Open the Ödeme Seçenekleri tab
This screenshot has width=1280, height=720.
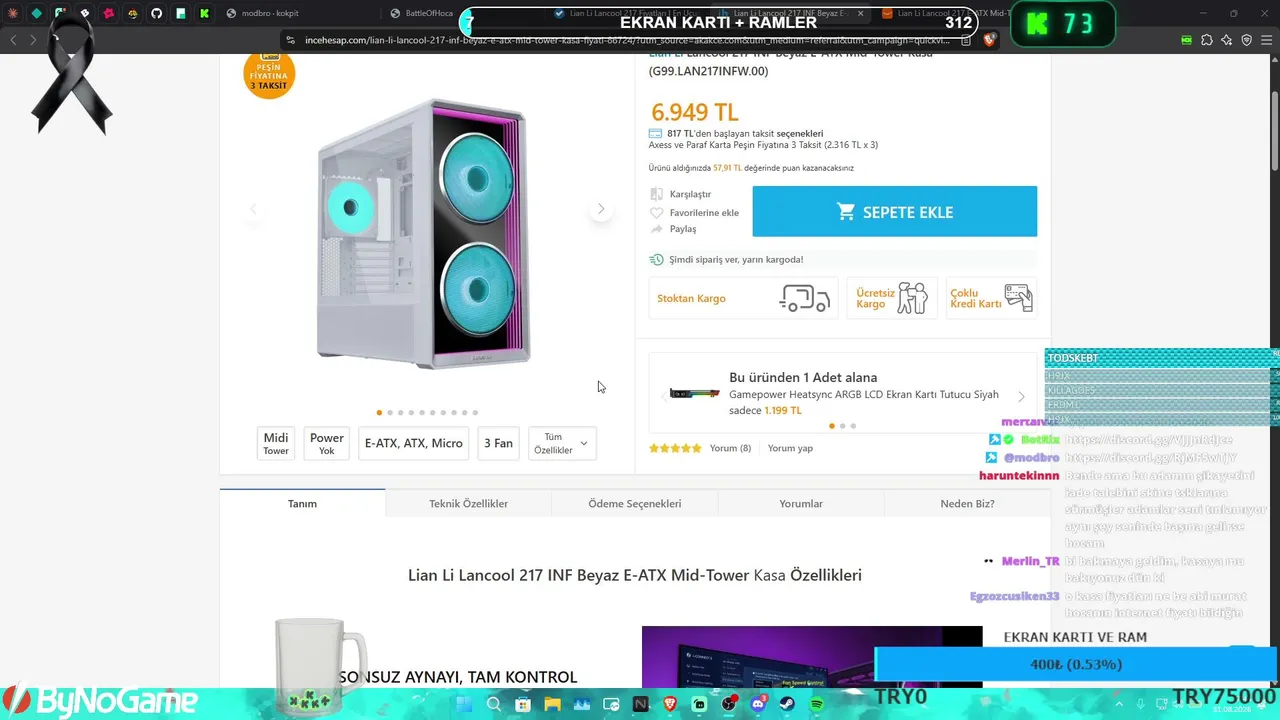pos(634,503)
